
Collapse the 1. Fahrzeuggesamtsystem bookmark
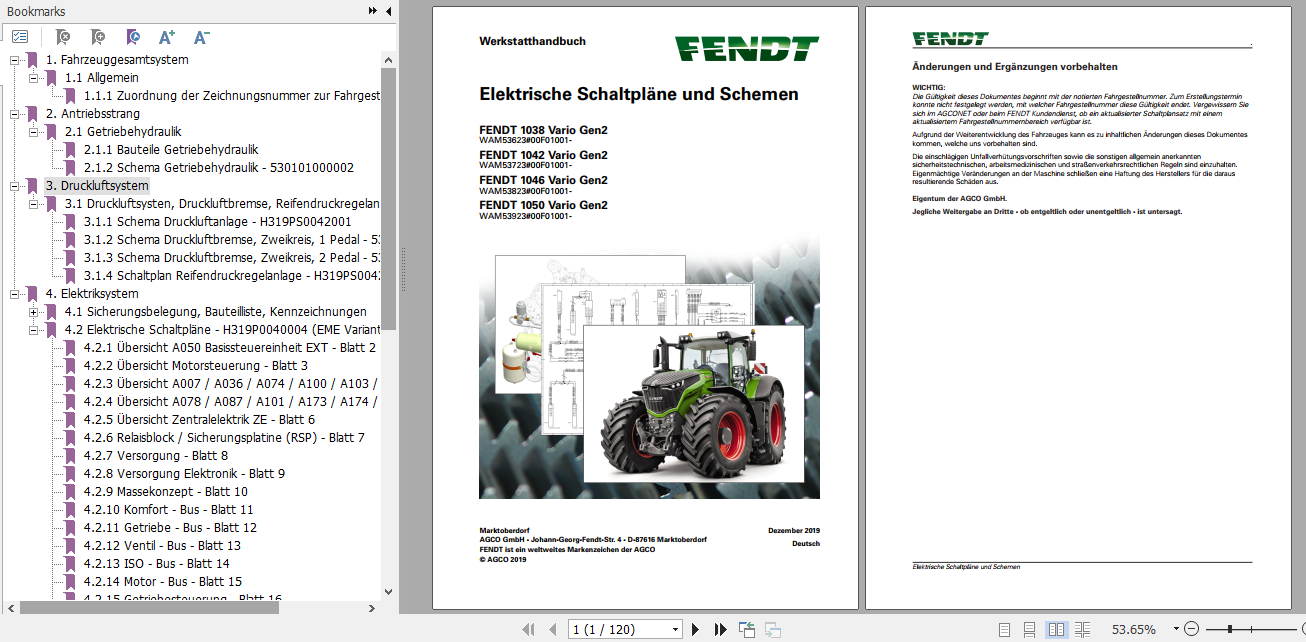pos(15,60)
